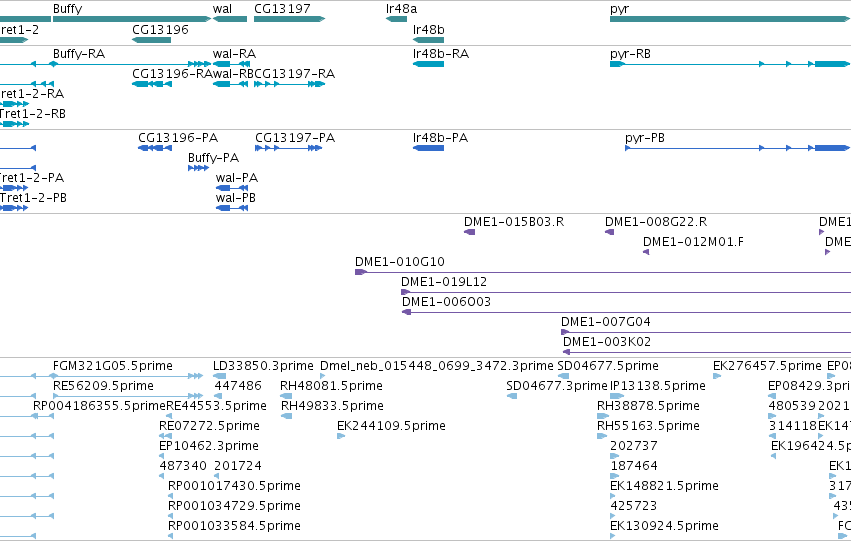Image resolution: width=851 pixels, height=541 pixels.
Task: Select the Dmel_neb_015448_0699_3472.3prime label
Action: [x=437, y=366]
